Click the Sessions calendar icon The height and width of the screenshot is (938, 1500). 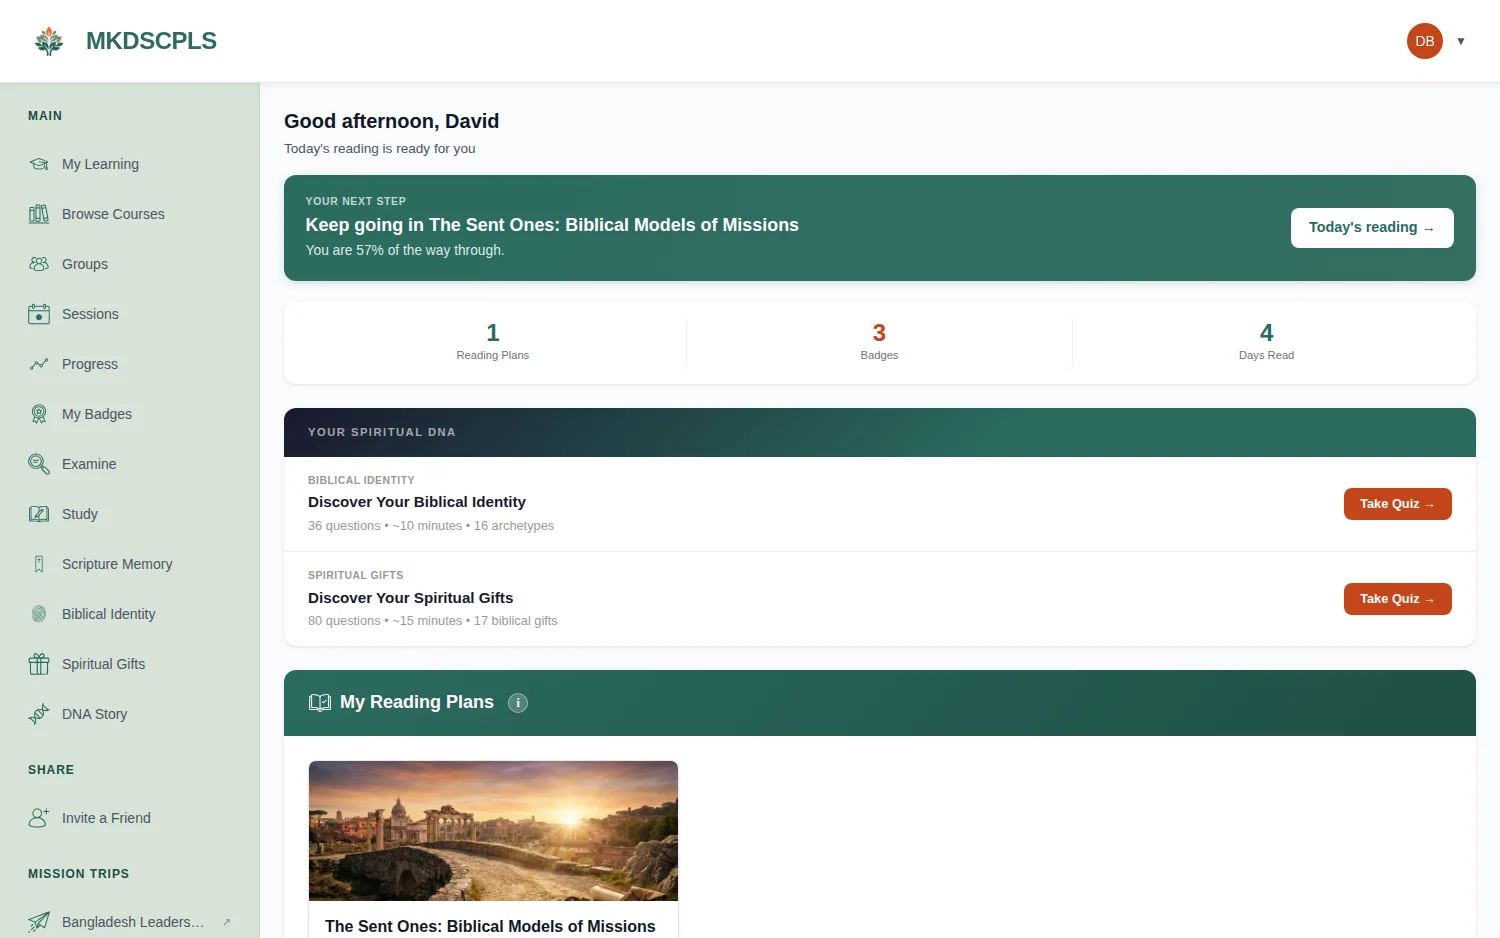click(39, 314)
